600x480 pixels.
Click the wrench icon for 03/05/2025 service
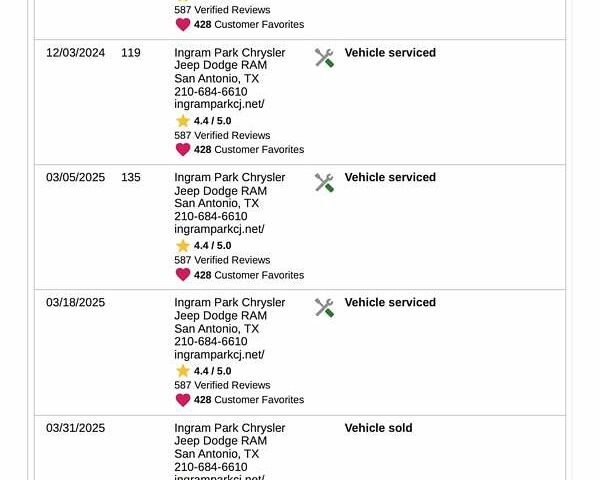[324, 183]
